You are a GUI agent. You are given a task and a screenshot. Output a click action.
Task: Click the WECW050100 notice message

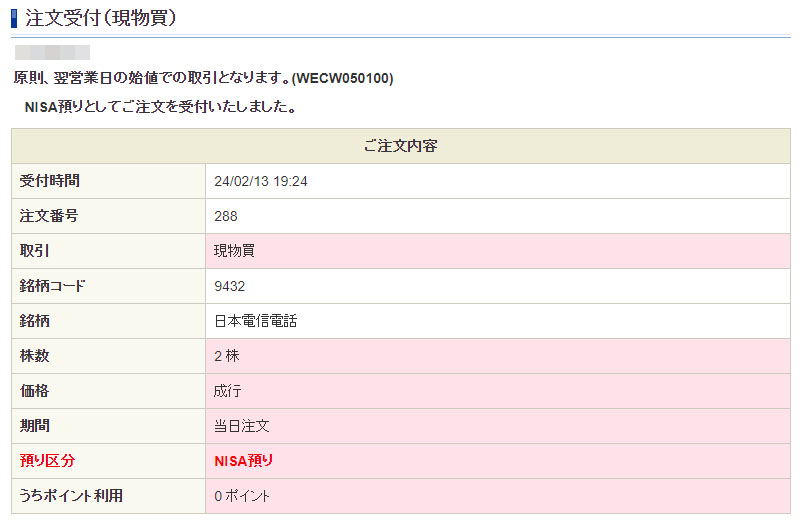(203, 78)
